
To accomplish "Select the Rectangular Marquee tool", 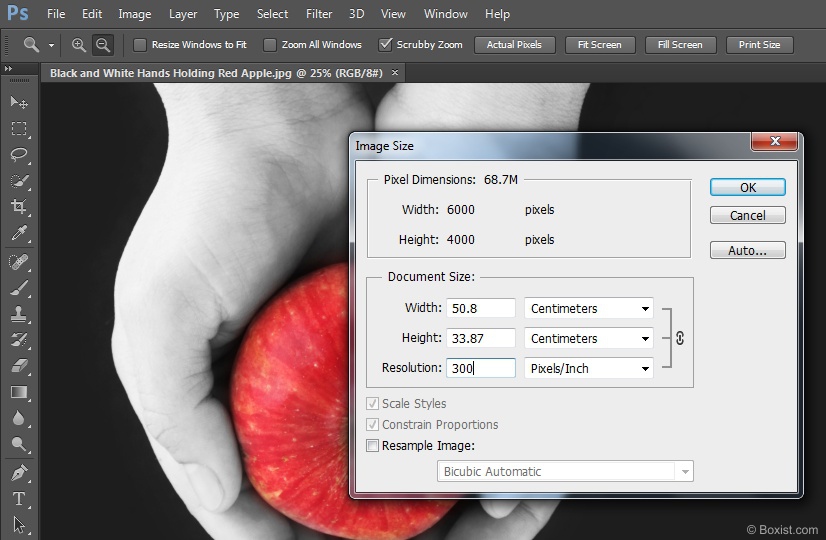I will click(x=19, y=129).
